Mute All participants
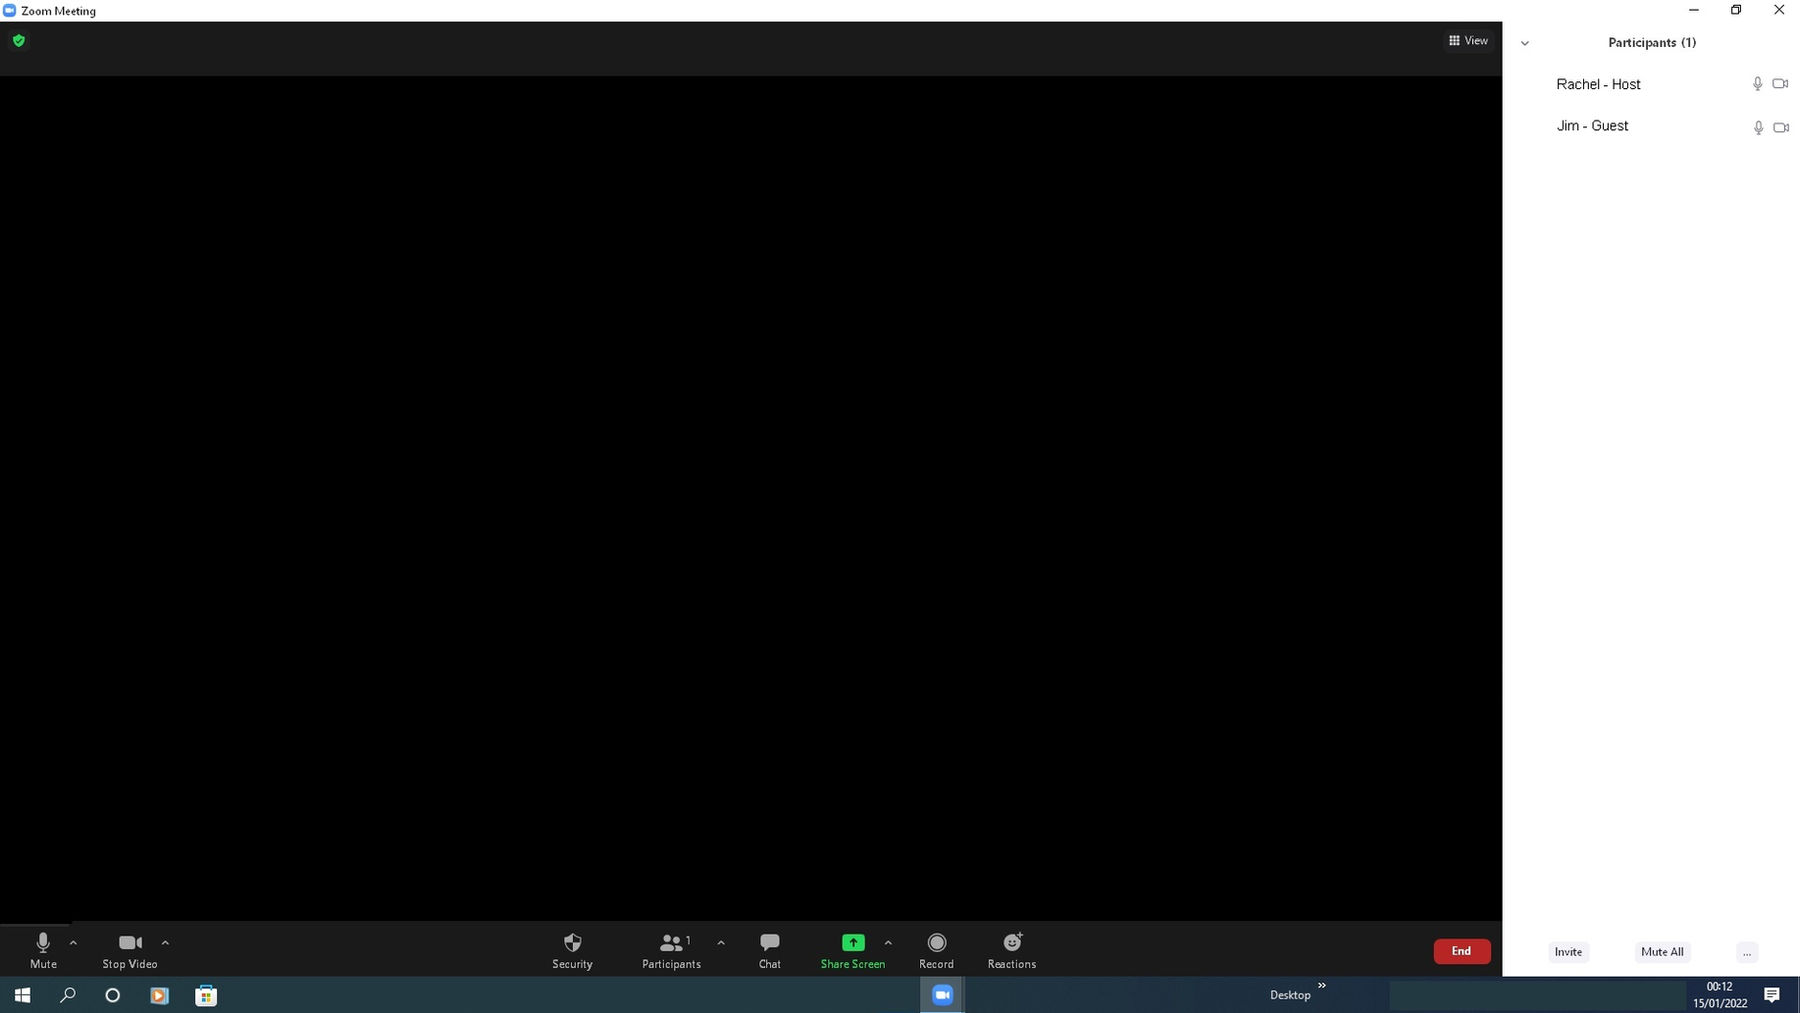The height and width of the screenshot is (1013, 1800). [x=1662, y=952]
